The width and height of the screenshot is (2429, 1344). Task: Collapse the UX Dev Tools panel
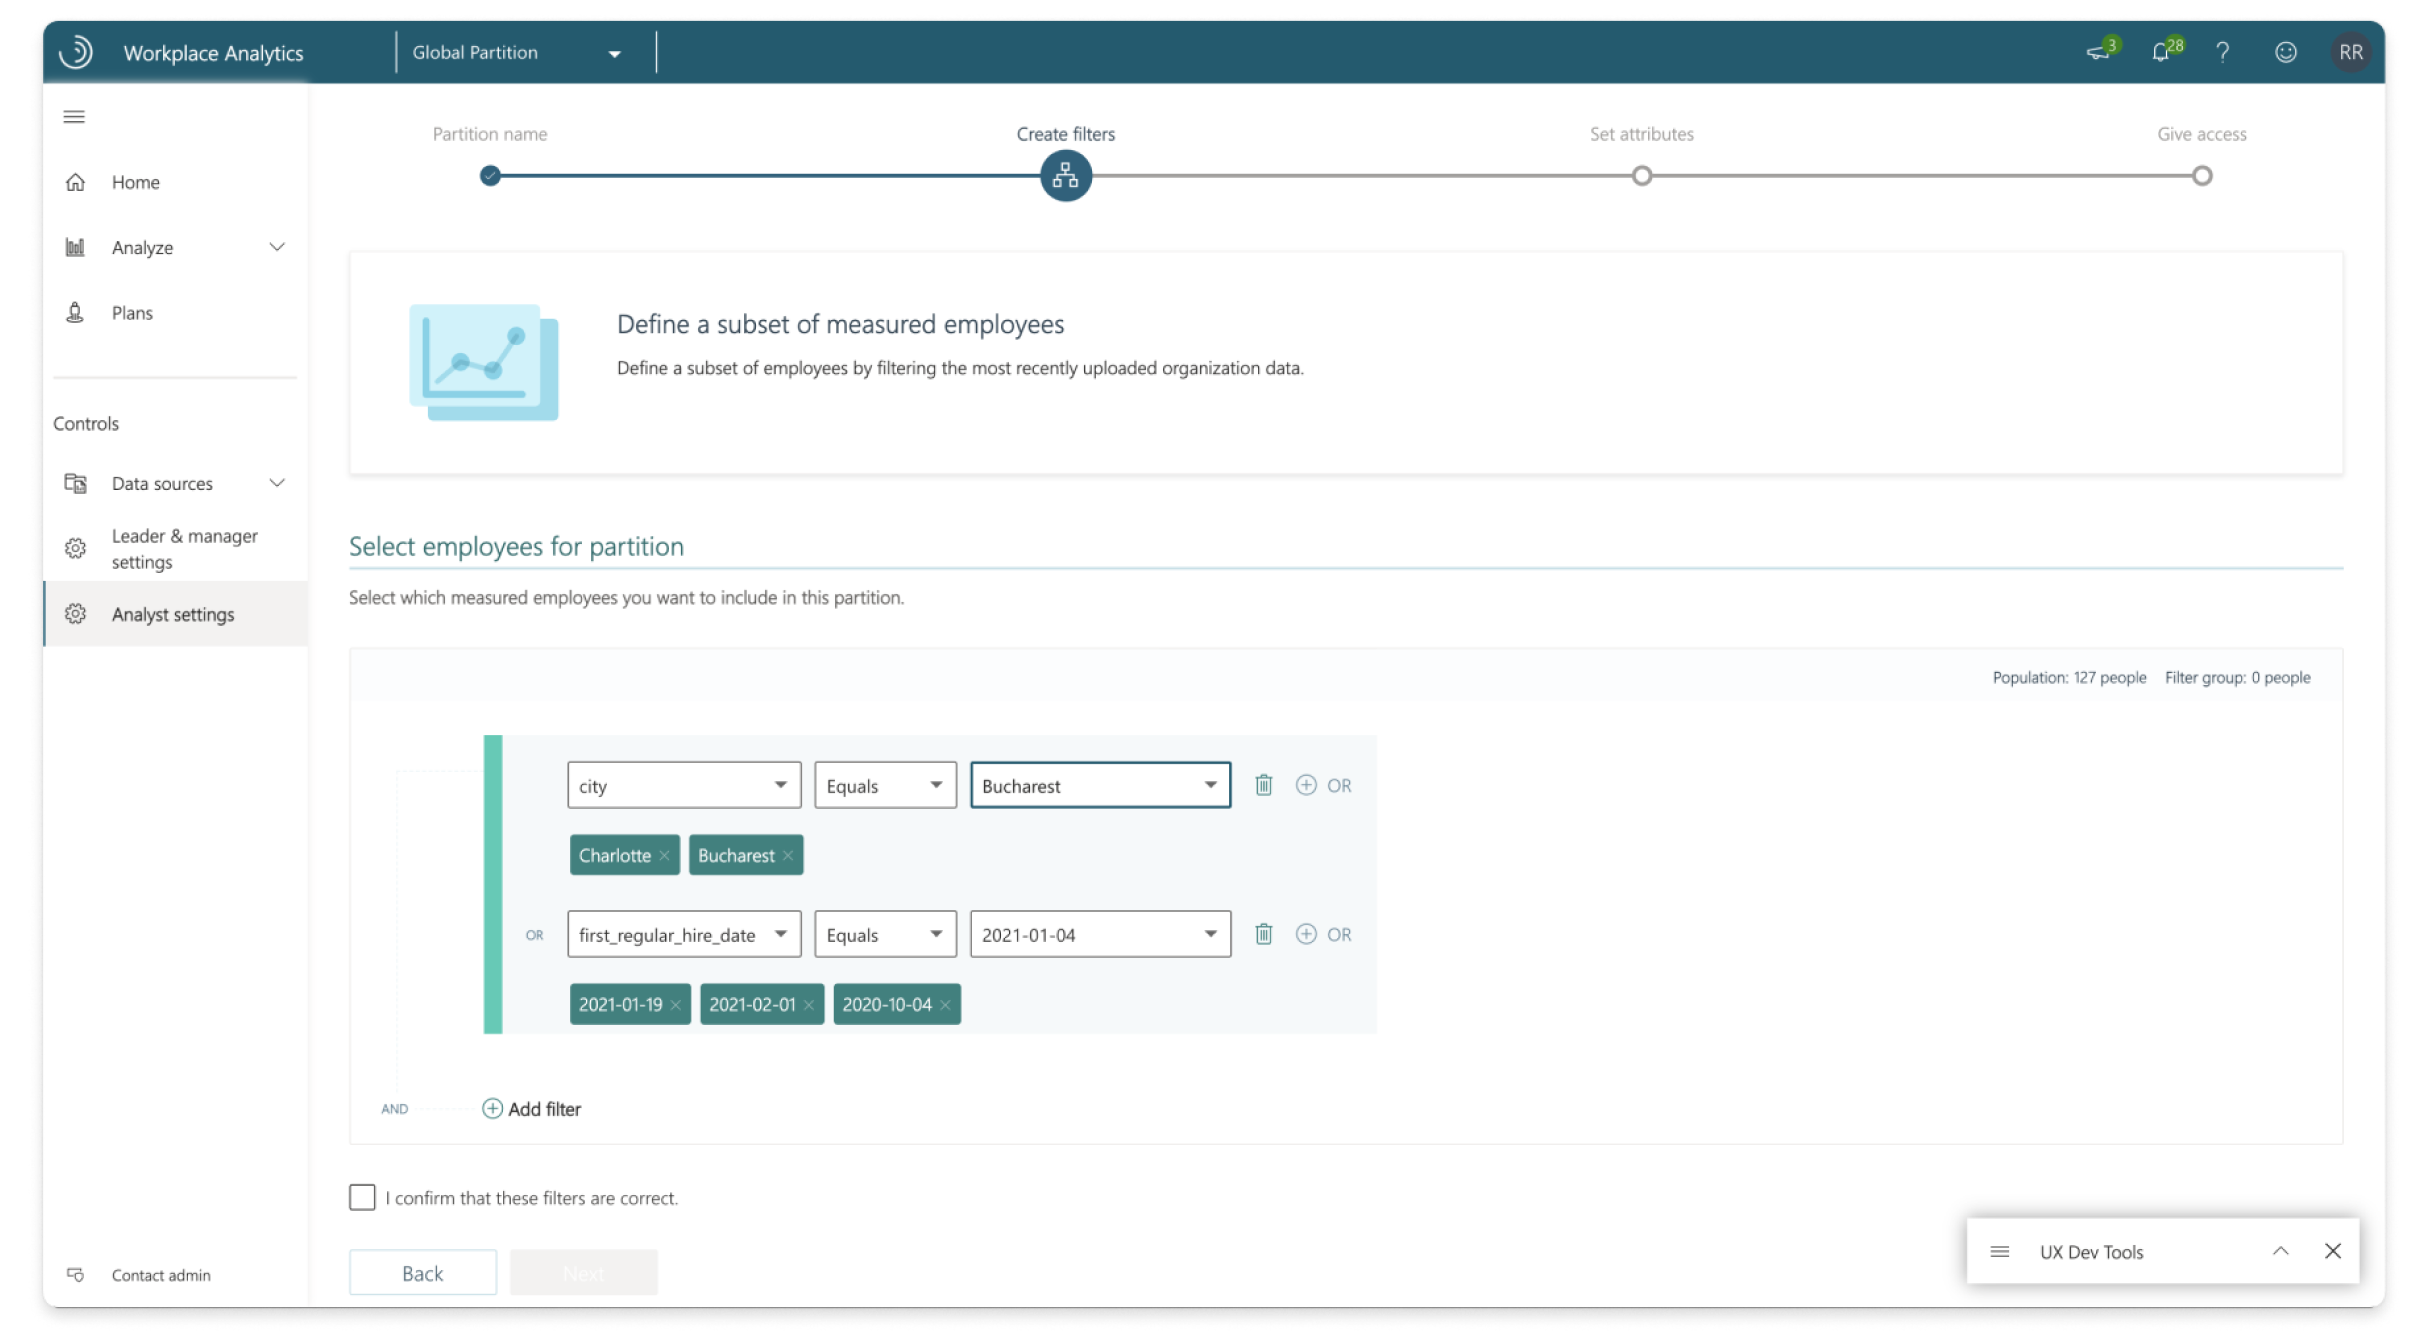point(2280,1251)
